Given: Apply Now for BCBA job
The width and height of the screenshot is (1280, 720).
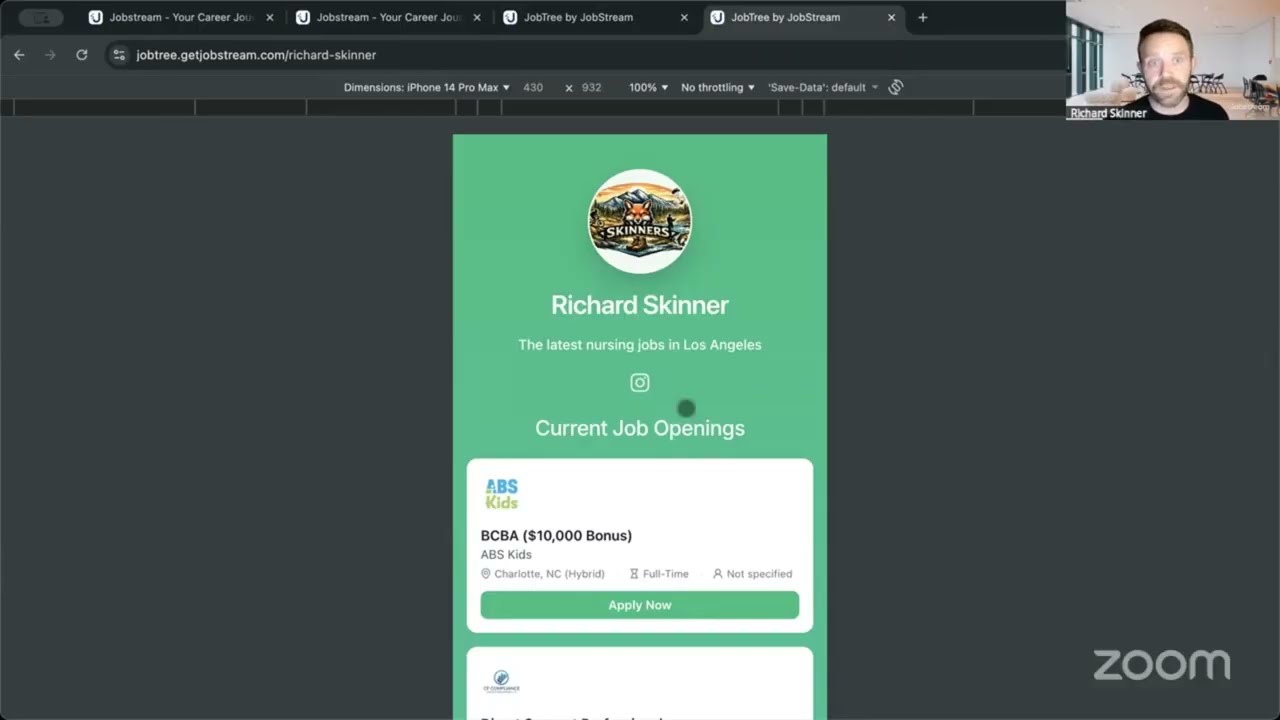Looking at the screenshot, I should pos(640,605).
